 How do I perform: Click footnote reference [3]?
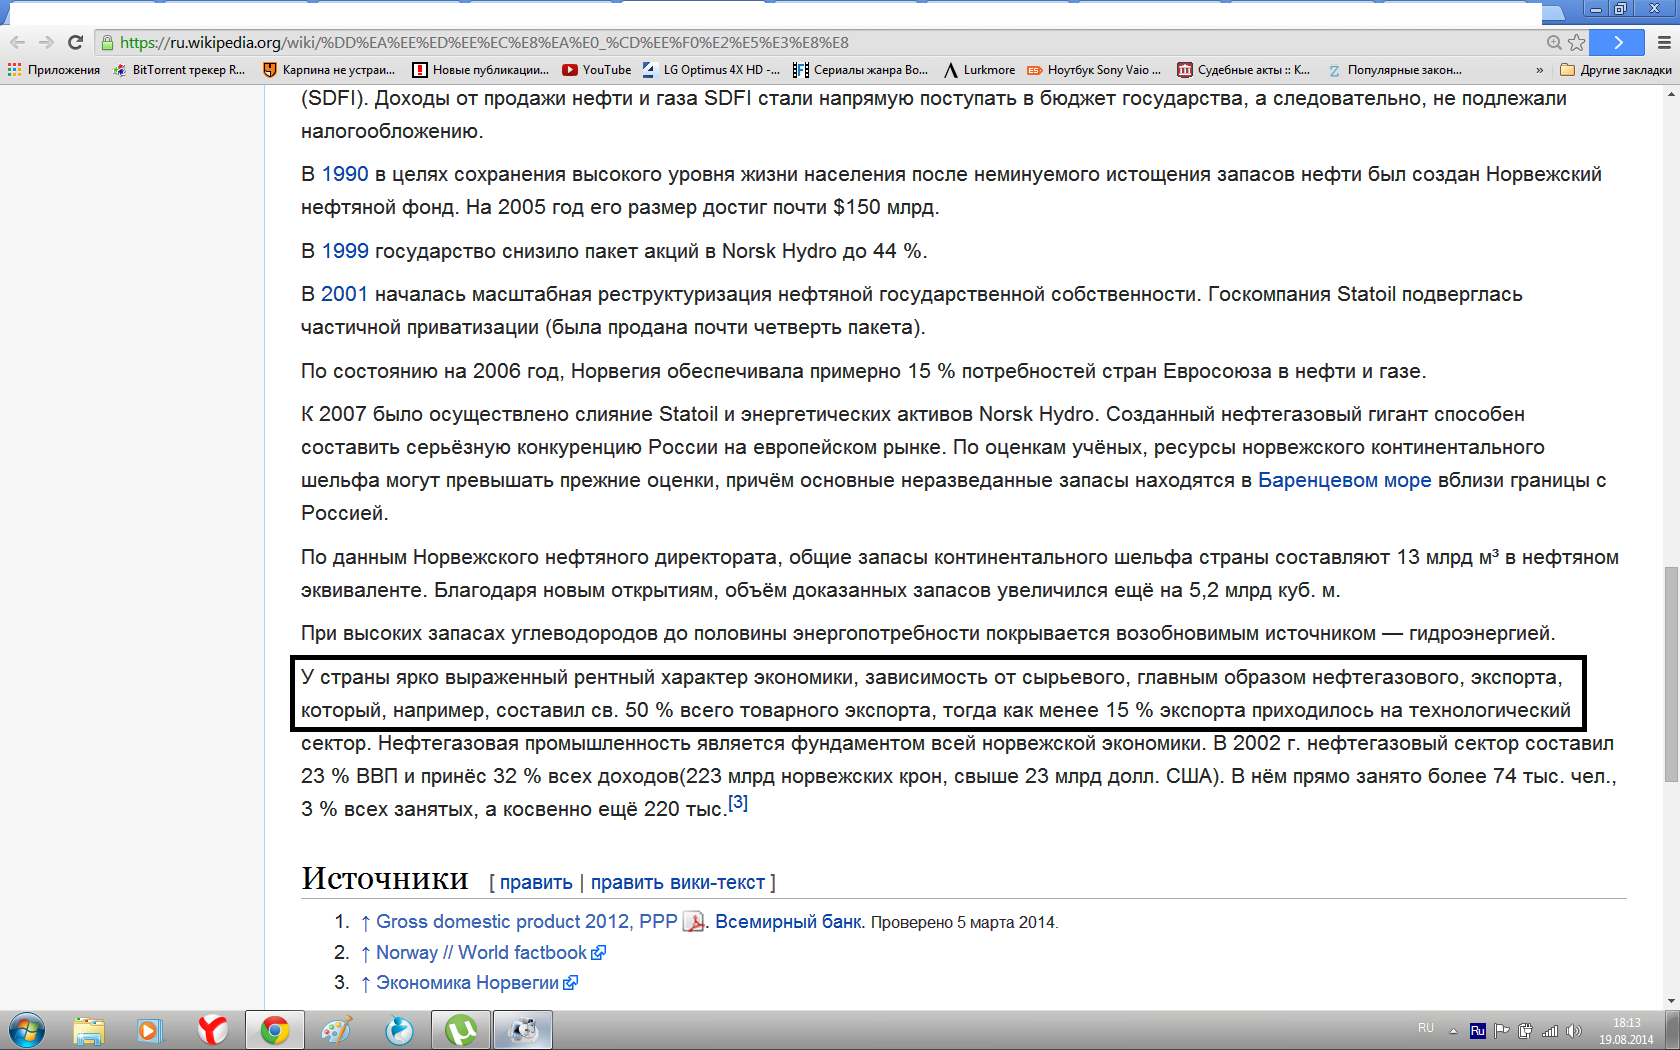coord(738,802)
